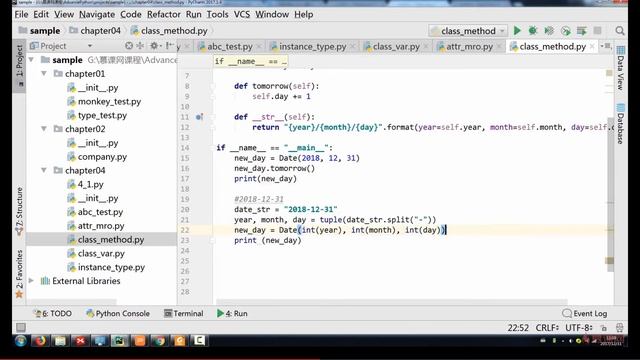Close the class_method.py editor tab
Image resolution: width=640 pixels, height=360 pixels.
[592, 47]
